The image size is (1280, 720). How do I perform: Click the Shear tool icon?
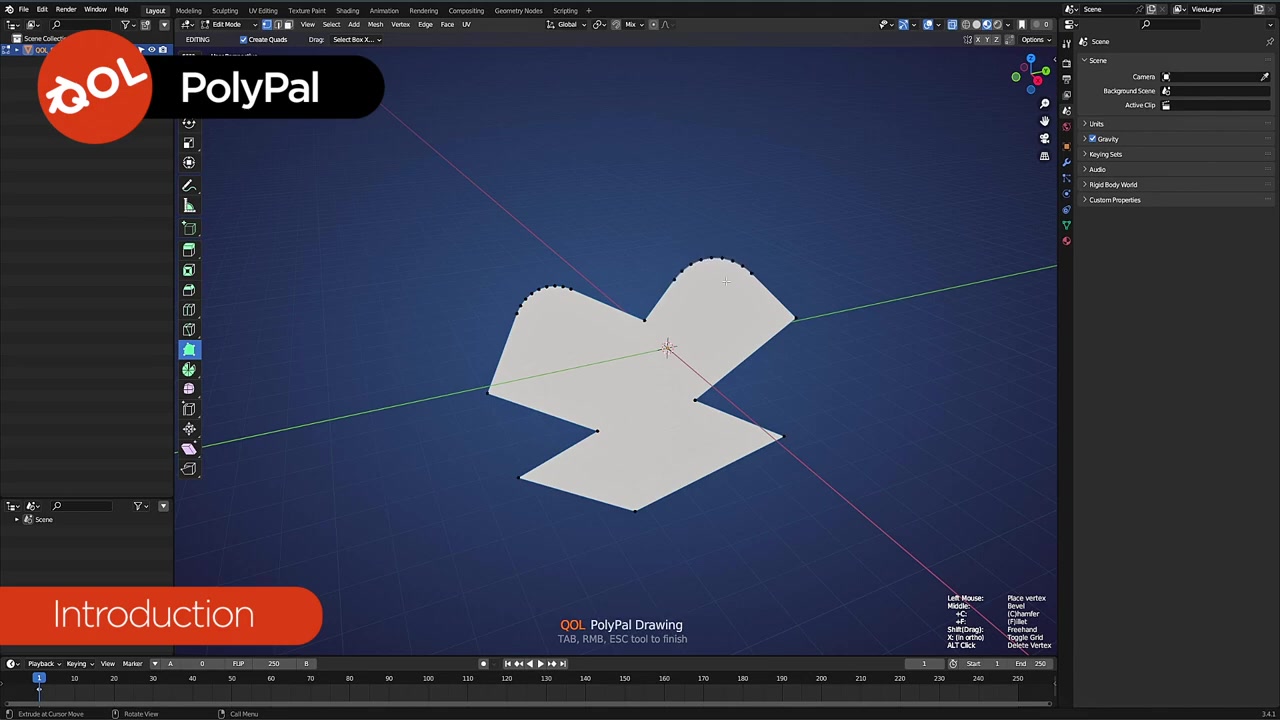(x=189, y=449)
